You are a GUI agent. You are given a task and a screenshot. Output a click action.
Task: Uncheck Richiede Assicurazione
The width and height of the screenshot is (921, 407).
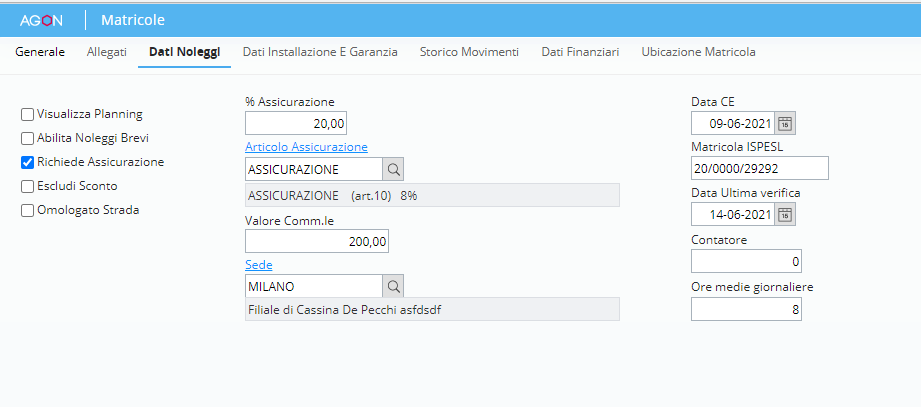[28, 162]
